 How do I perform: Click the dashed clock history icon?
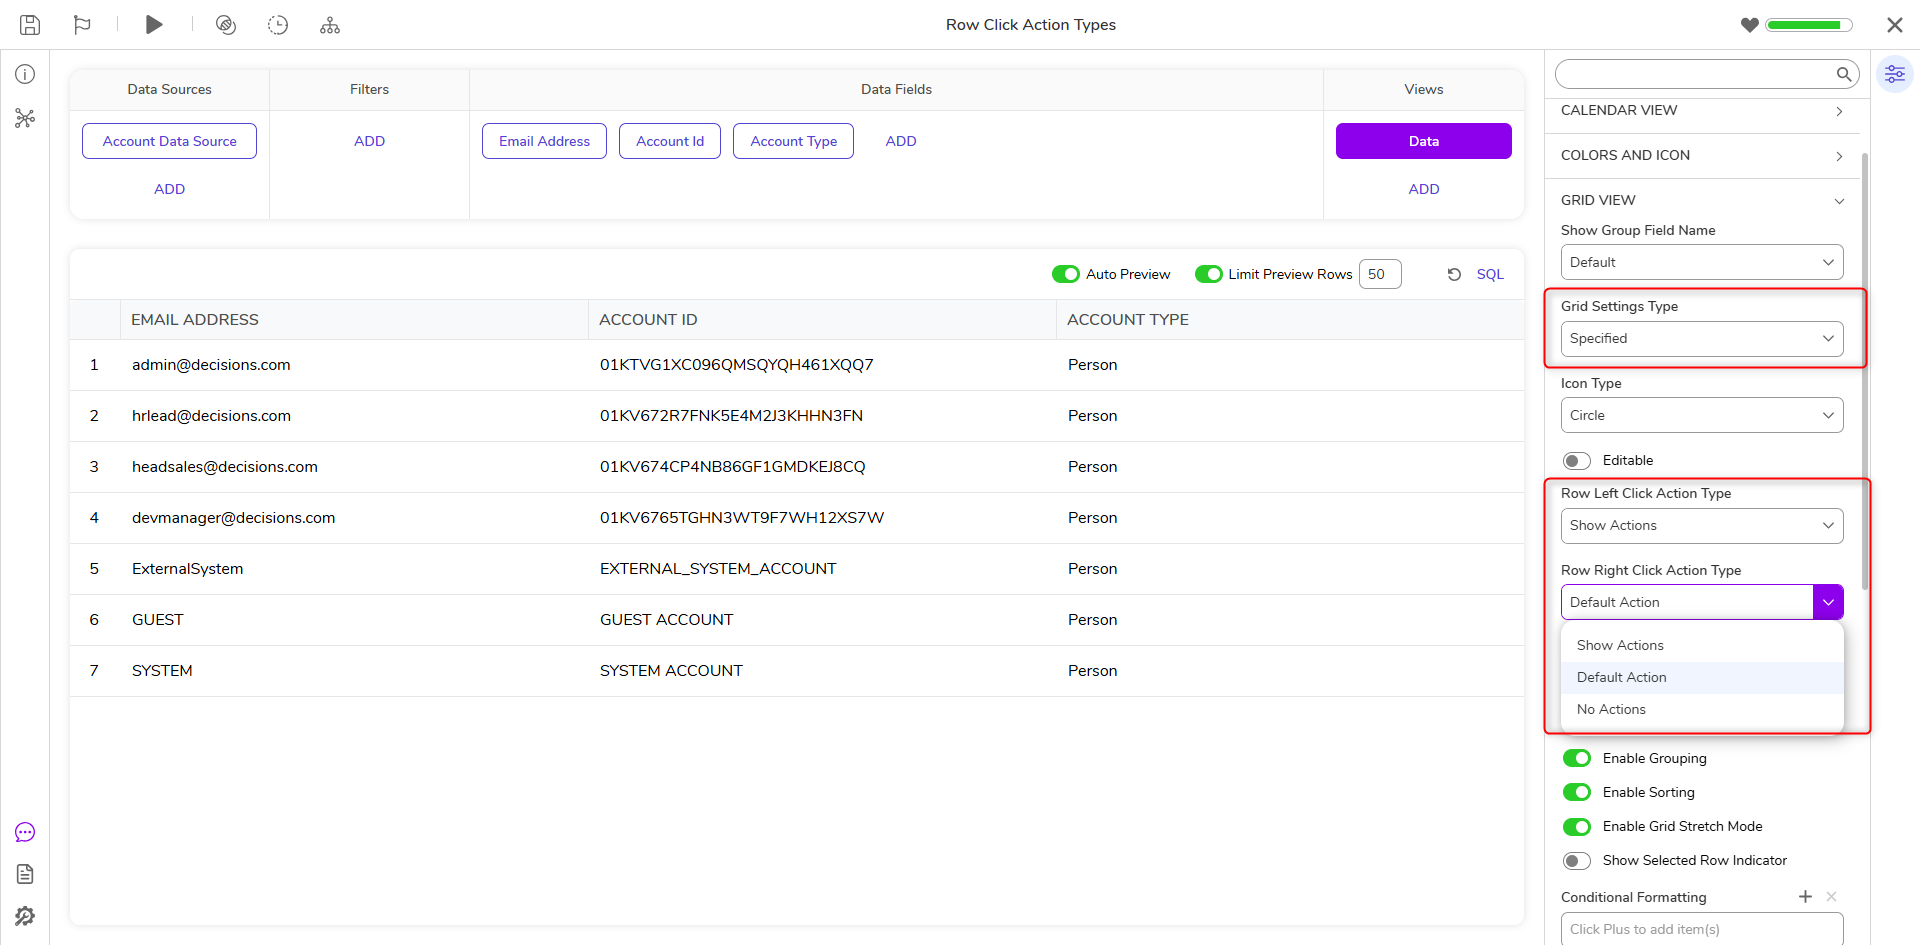pyautogui.click(x=278, y=25)
